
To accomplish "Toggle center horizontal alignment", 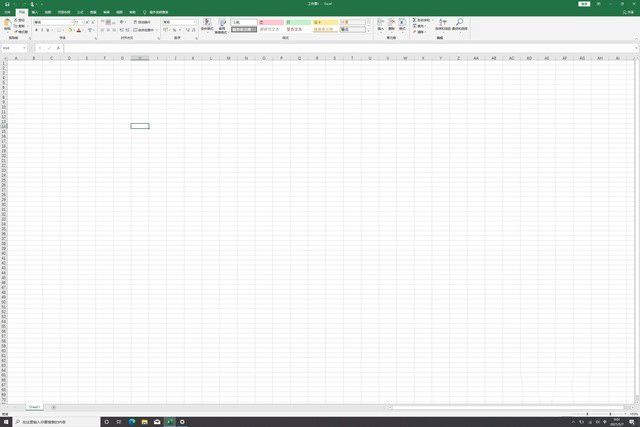I will click(108, 30).
